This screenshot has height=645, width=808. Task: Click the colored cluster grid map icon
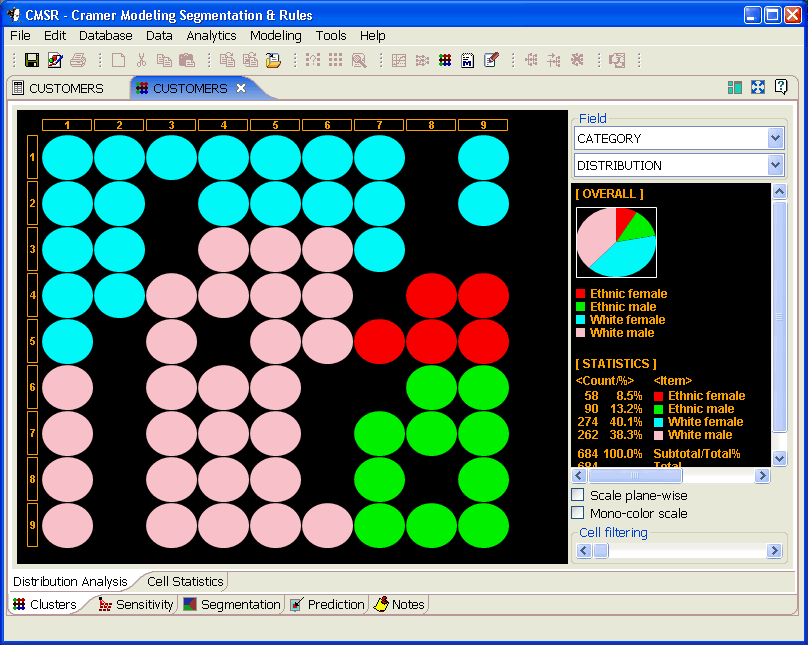pyautogui.click(x=445, y=59)
